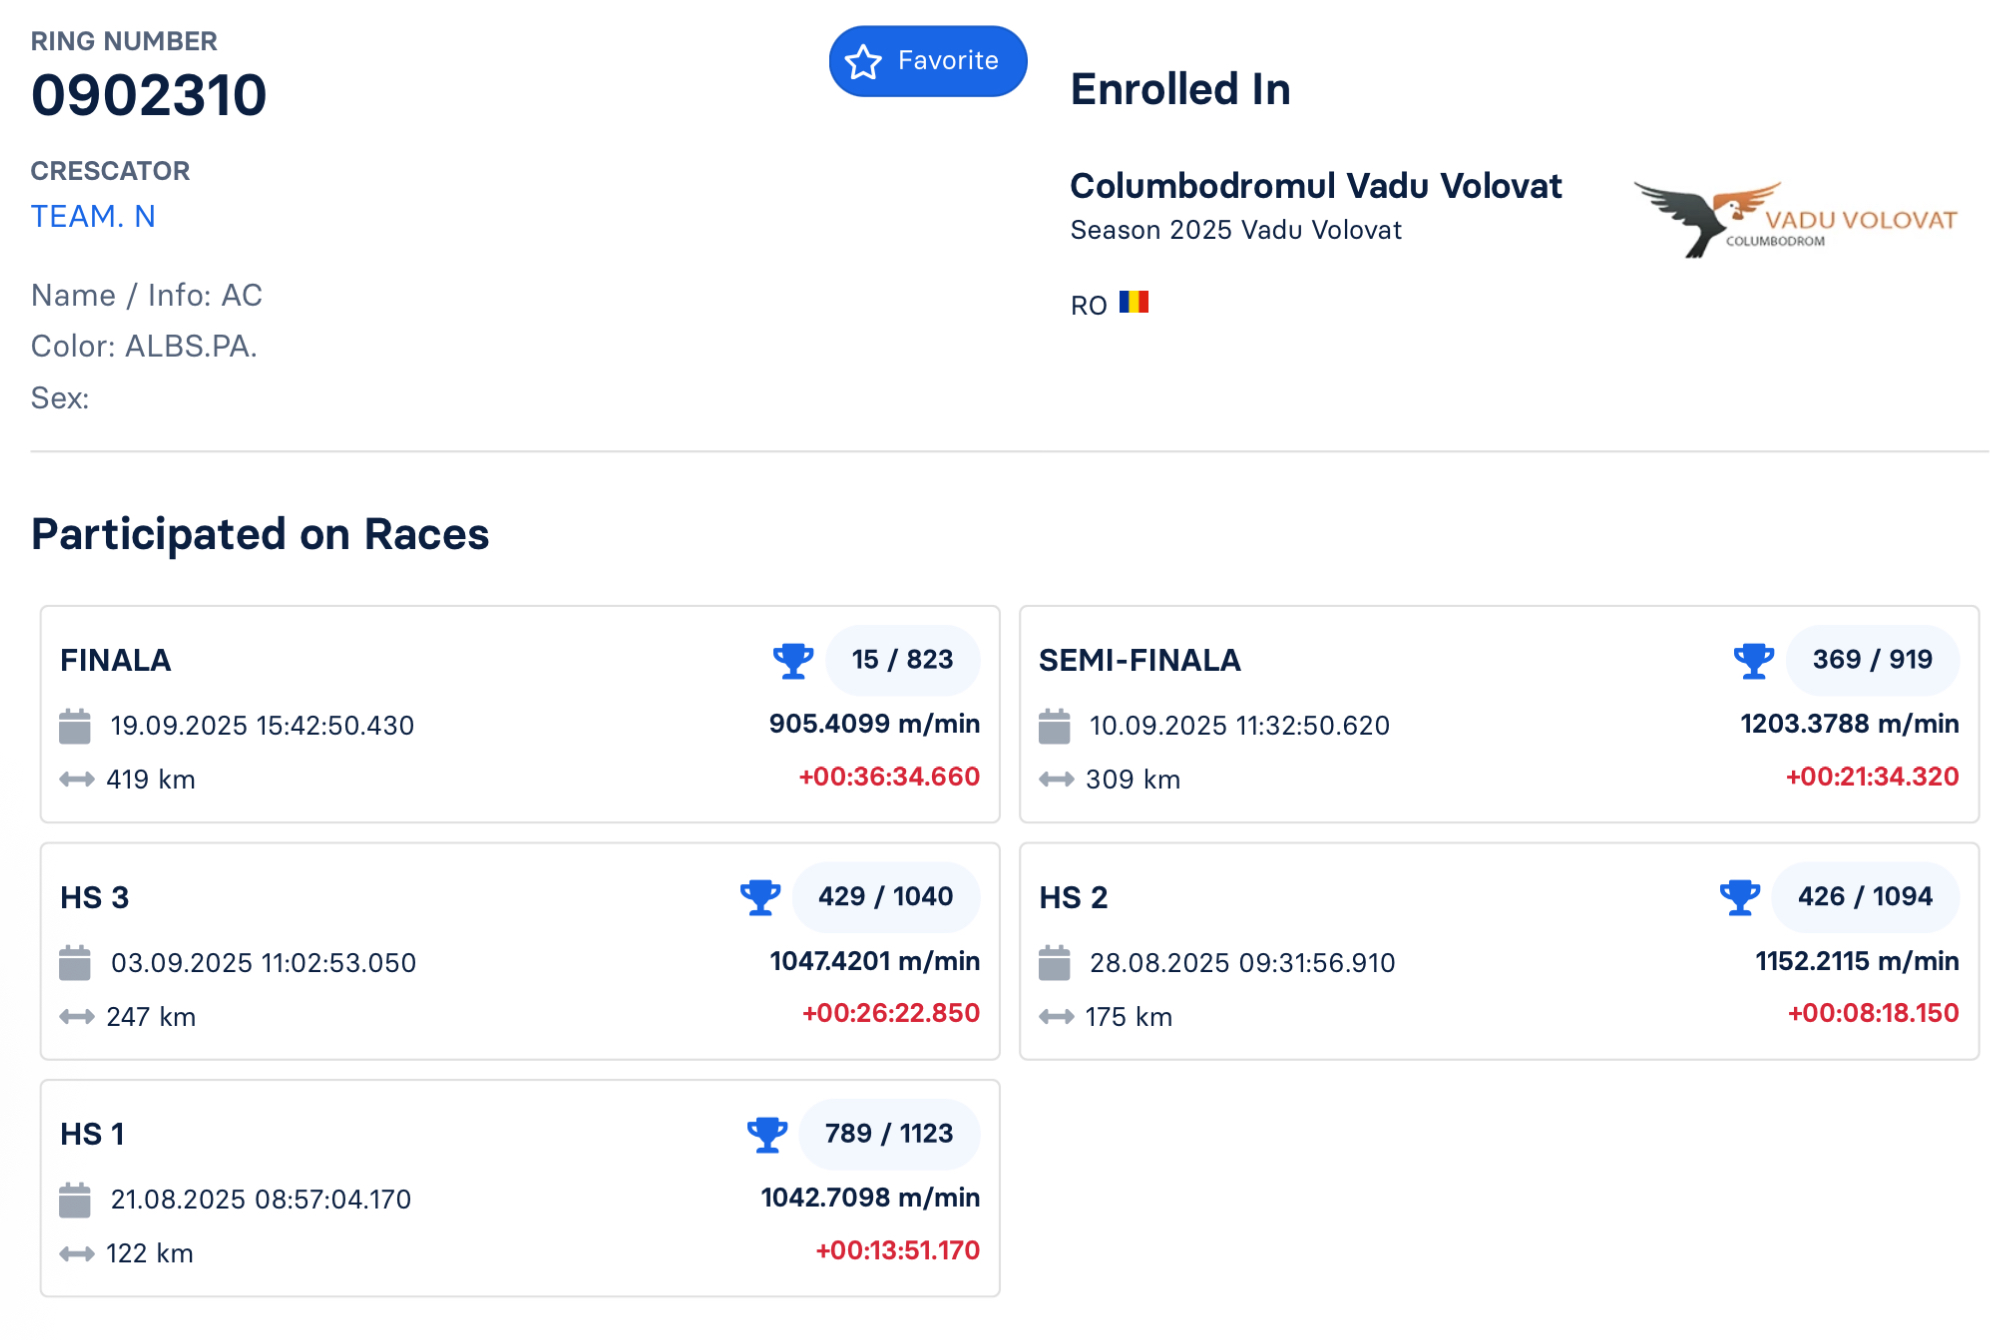1990x1340 pixels.
Task: Open the Columbodromul Vadu Volovat title
Action: pos(1314,186)
